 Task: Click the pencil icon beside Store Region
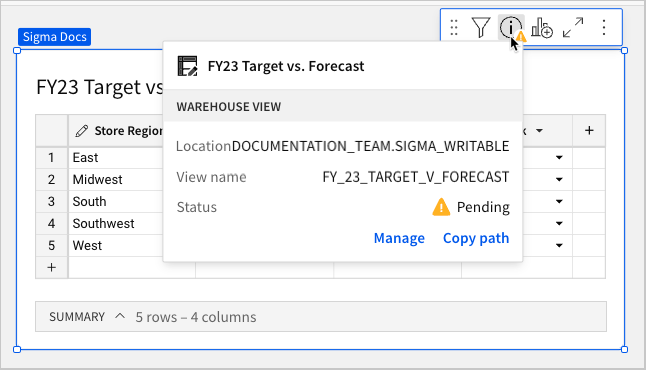pos(82,131)
